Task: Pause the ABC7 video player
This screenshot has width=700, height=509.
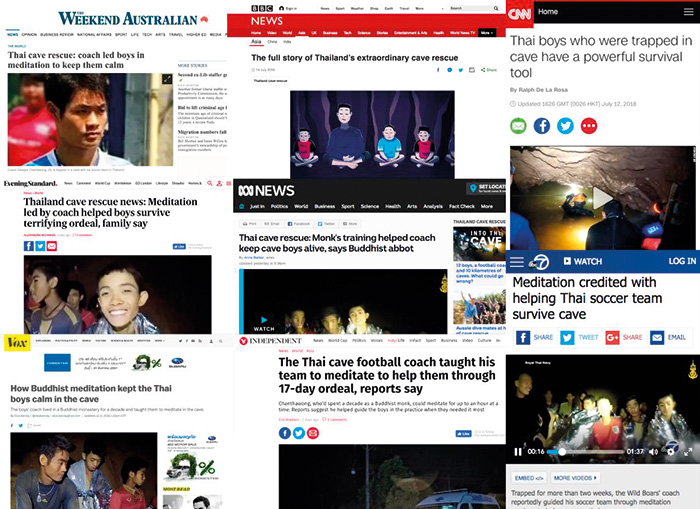Action: [517, 452]
